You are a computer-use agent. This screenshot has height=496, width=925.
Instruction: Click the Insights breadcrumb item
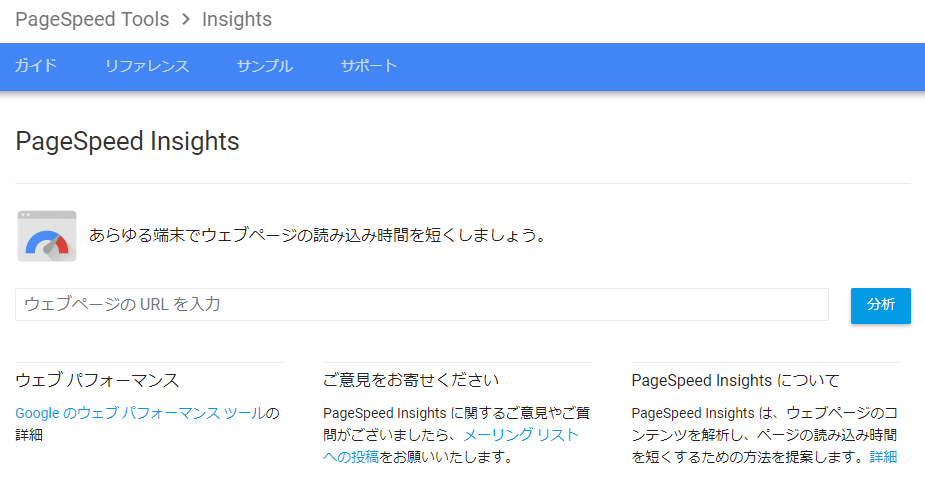tap(237, 20)
